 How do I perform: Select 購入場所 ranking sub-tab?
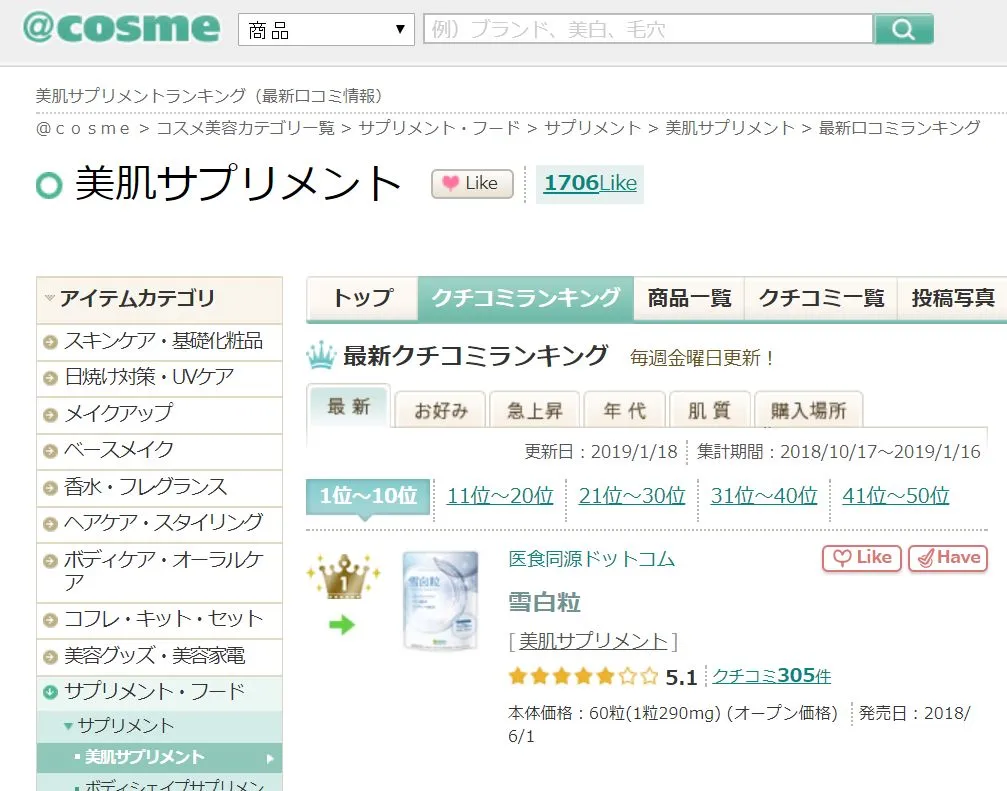point(809,410)
